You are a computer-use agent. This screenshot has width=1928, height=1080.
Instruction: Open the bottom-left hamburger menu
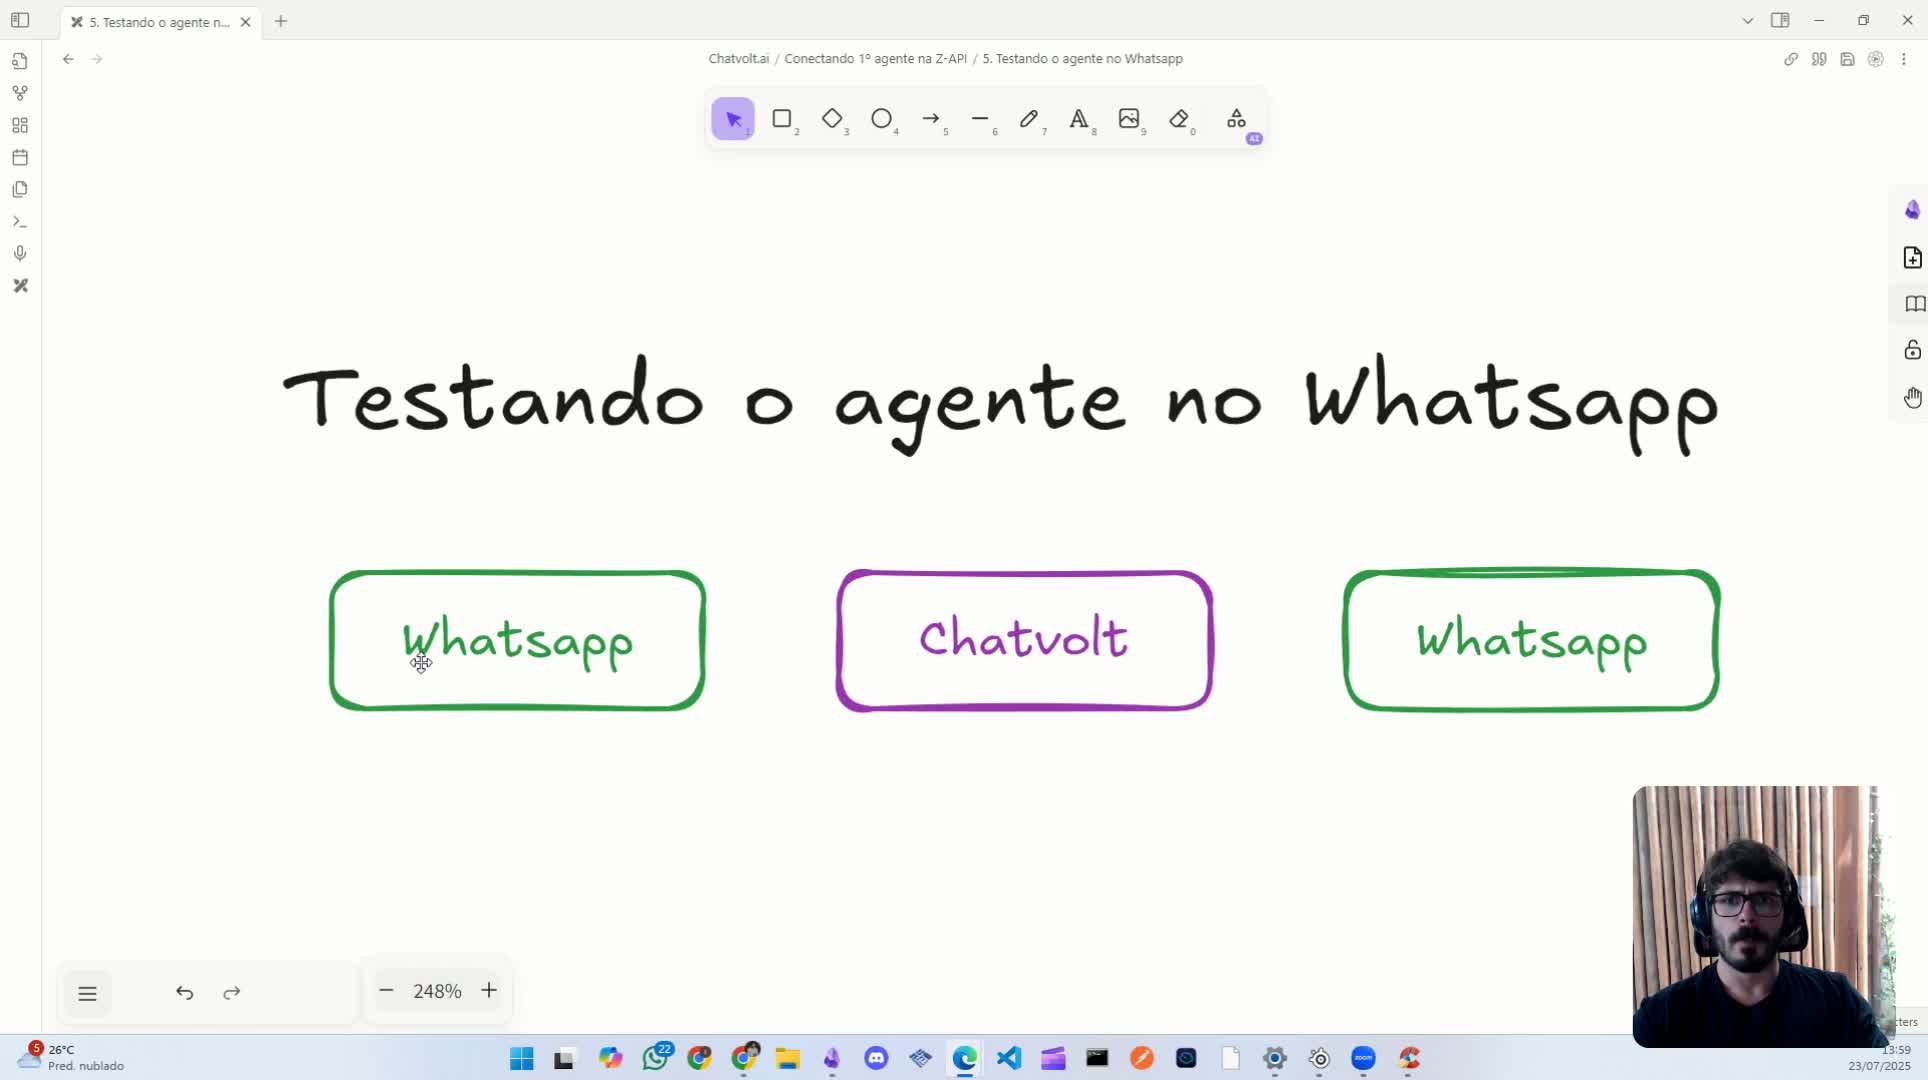[x=88, y=993]
